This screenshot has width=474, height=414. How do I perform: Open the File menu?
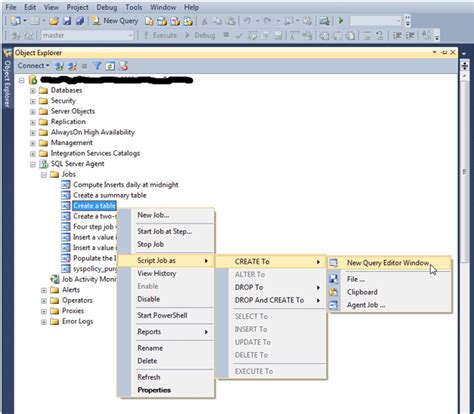tap(11, 7)
